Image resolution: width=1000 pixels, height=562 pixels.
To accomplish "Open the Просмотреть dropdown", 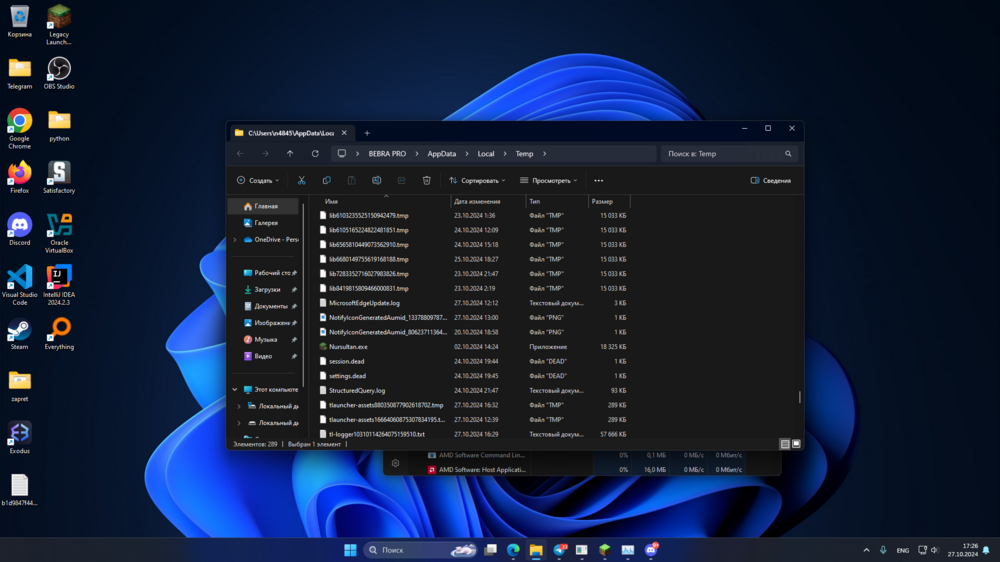I will point(548,181).
